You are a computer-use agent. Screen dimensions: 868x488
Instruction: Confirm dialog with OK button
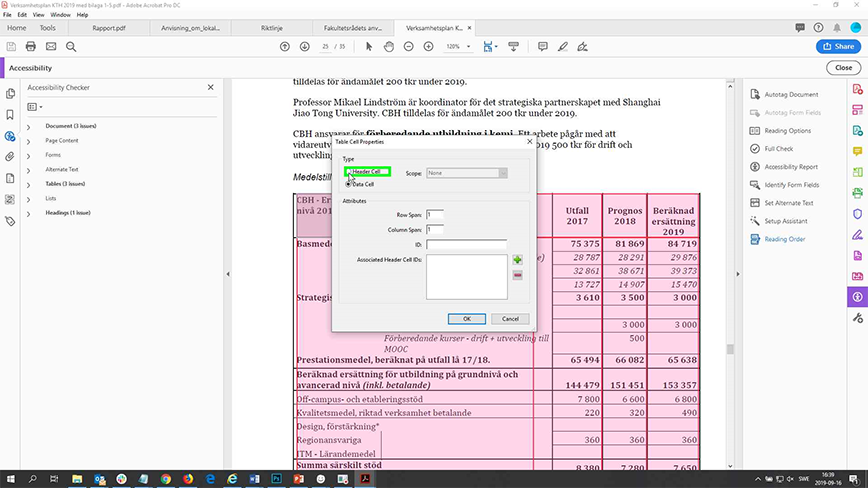466,319
